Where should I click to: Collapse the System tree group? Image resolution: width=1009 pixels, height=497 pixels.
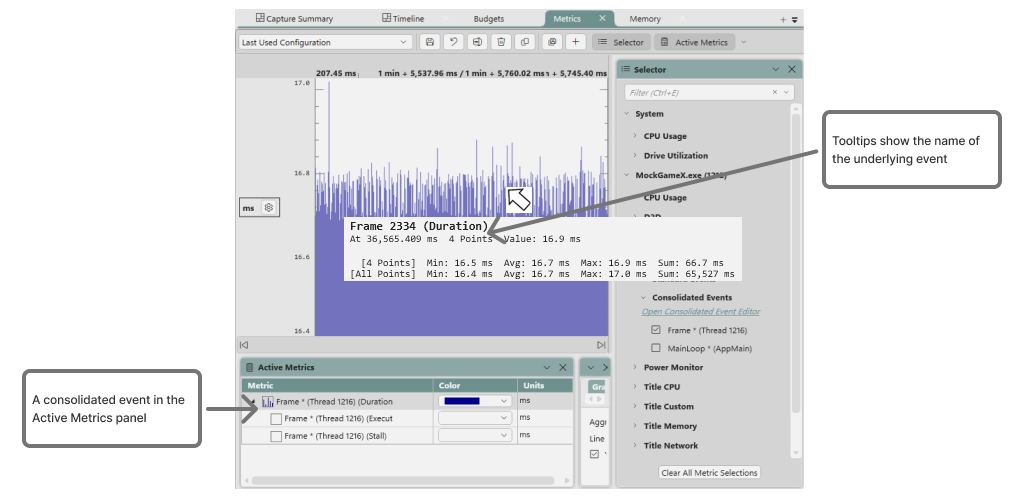click(626, 114)
